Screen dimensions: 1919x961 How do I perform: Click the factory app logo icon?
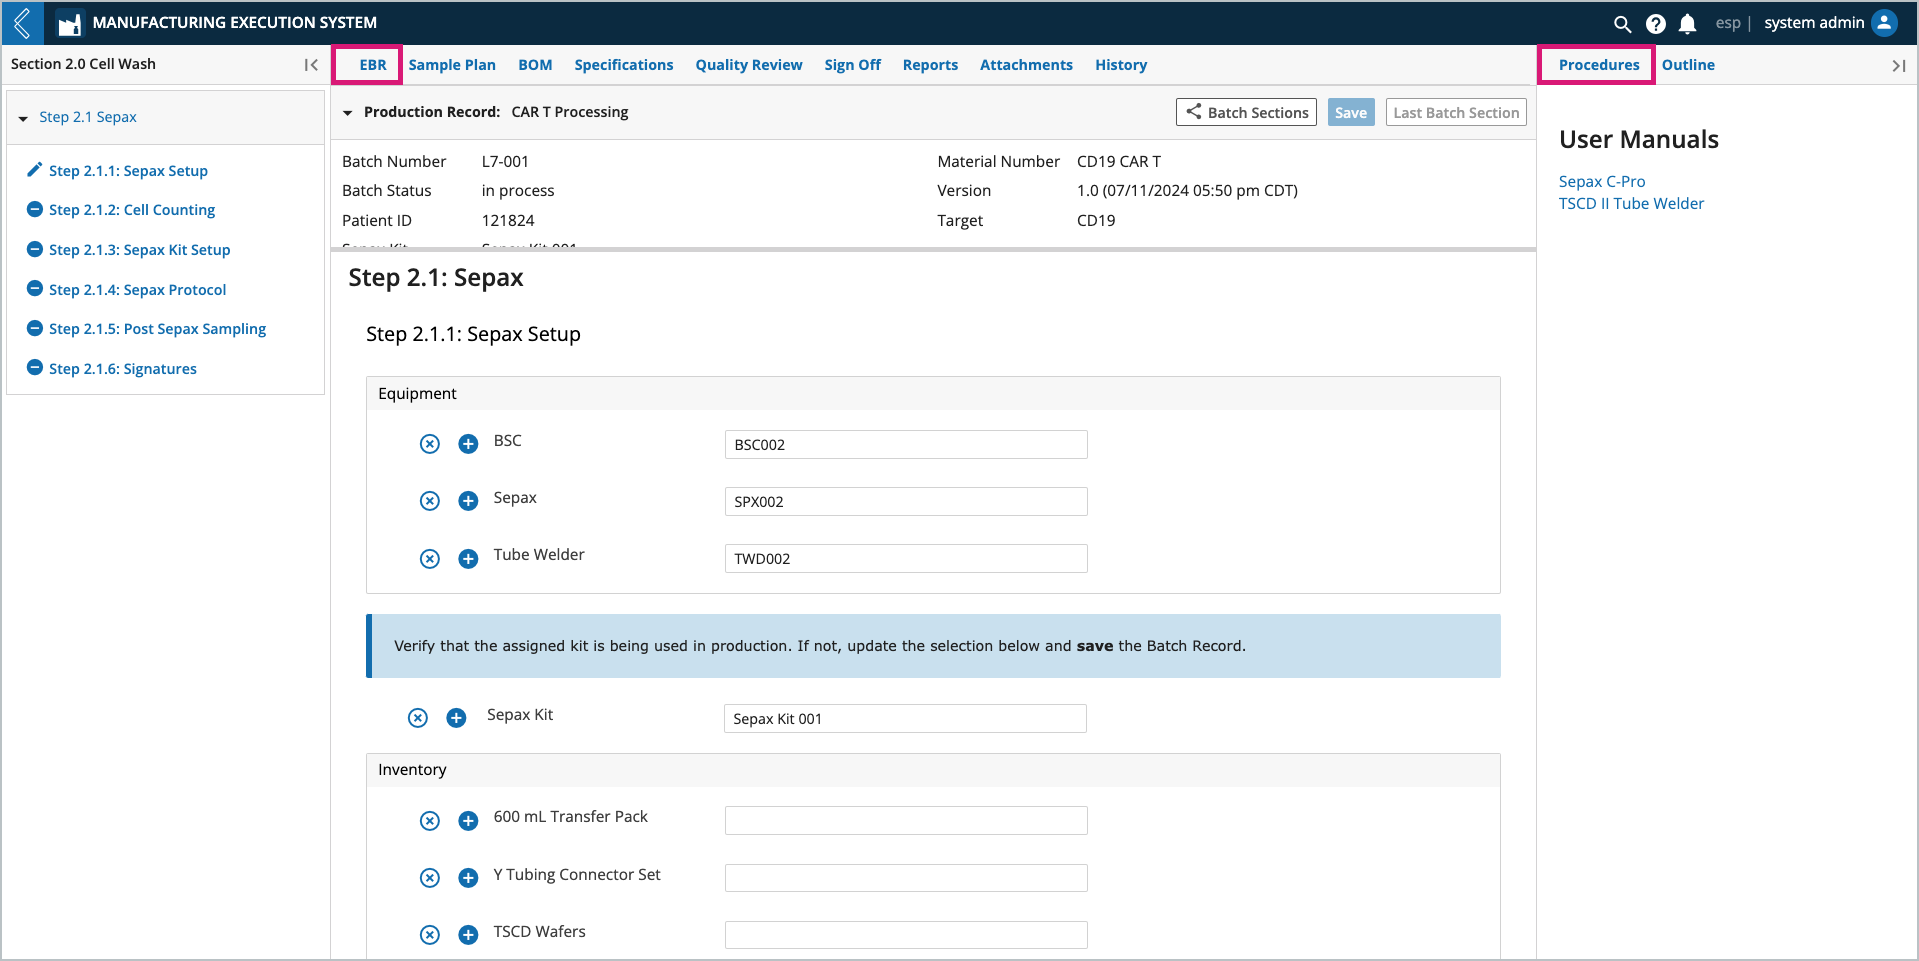pos(69,24)
